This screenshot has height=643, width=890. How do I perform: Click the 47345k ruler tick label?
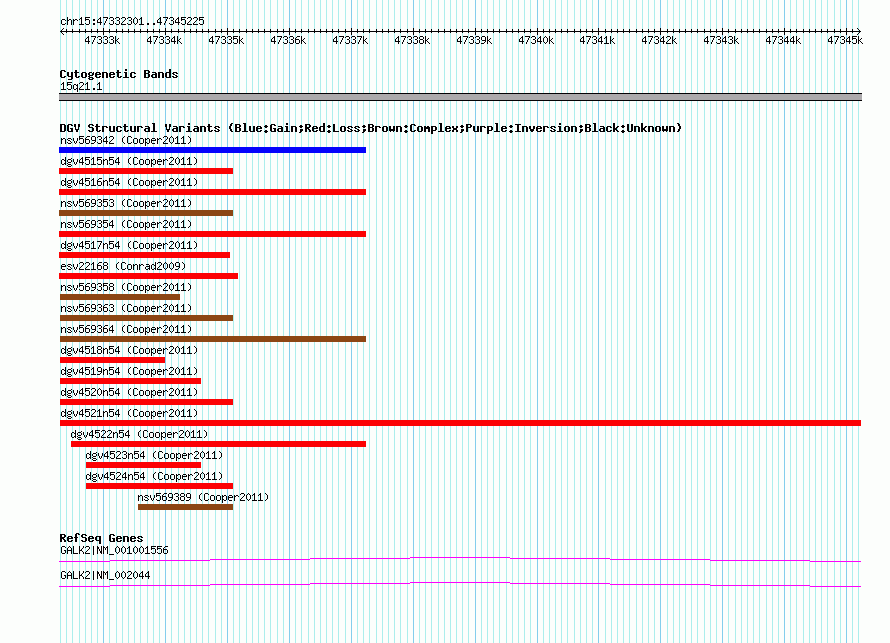845,40
